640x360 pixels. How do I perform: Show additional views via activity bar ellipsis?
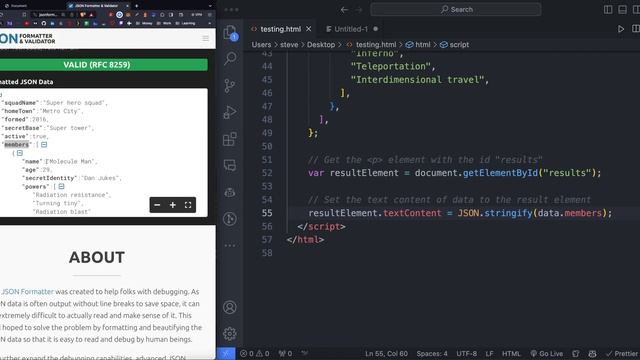(x=230, y=245)
